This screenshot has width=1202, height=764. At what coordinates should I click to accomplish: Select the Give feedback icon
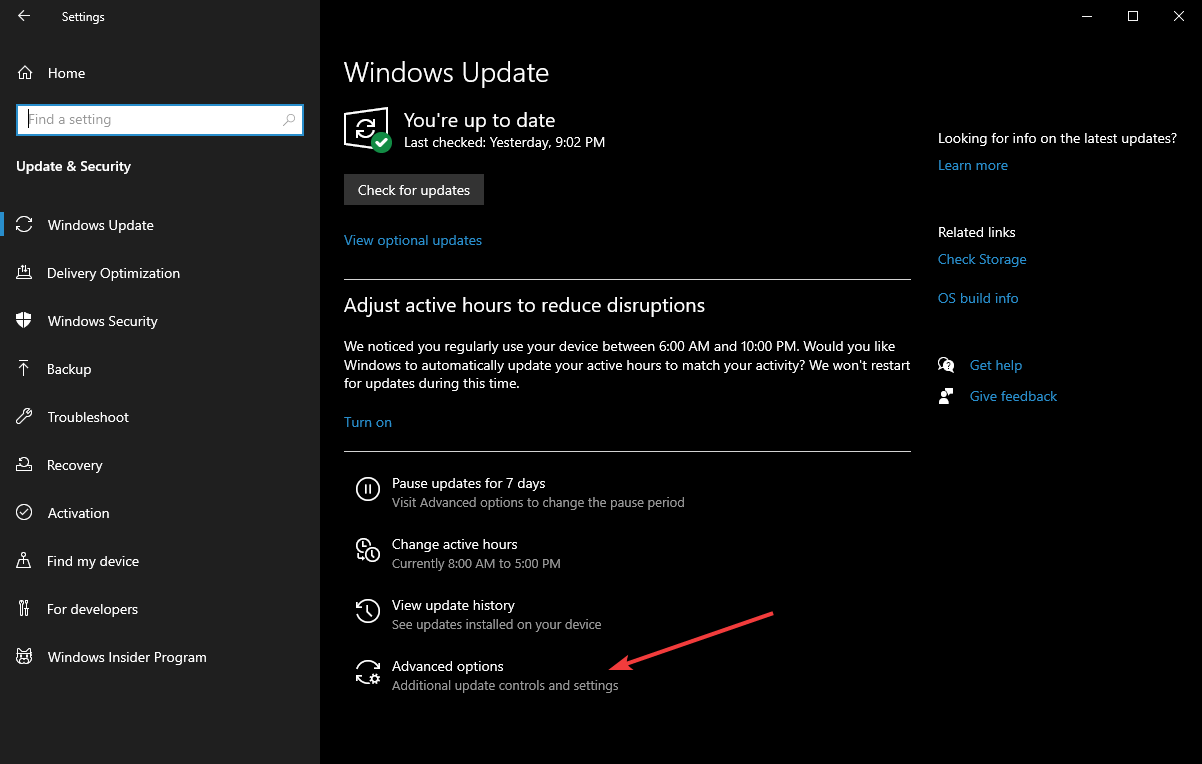[x=946, y=395]
